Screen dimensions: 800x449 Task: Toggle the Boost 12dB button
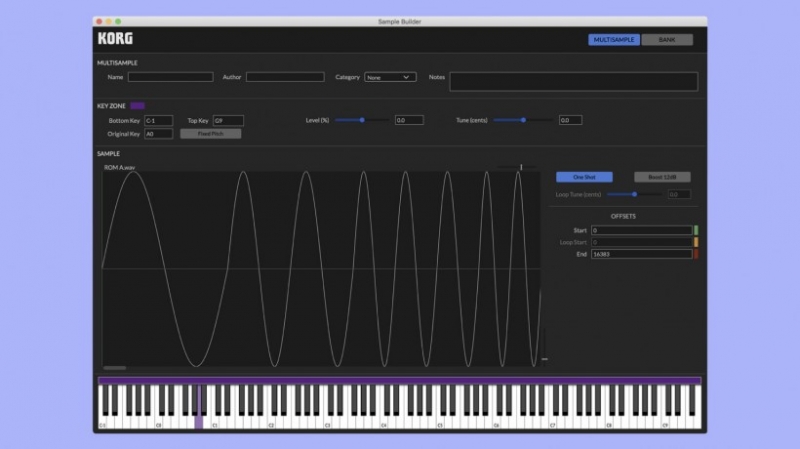point(662,177)
